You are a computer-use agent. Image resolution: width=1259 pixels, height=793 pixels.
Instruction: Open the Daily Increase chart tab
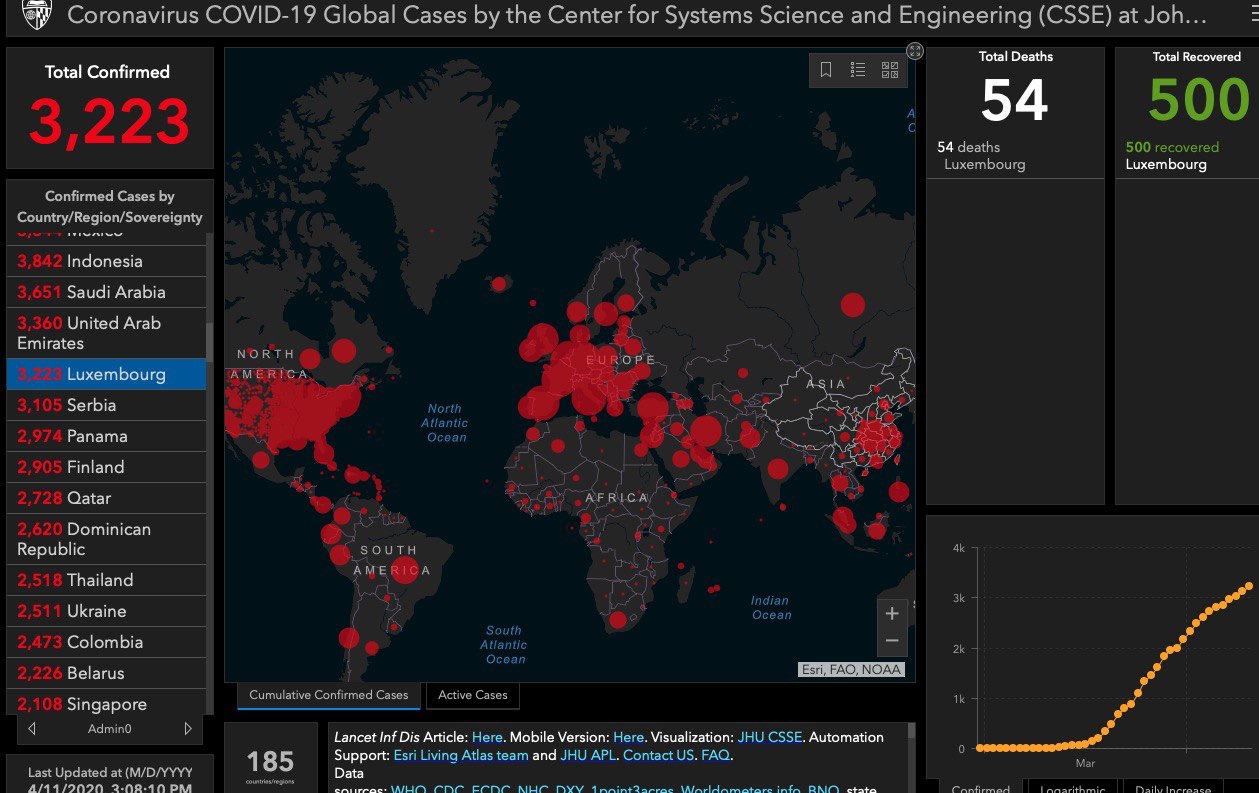1175,788
